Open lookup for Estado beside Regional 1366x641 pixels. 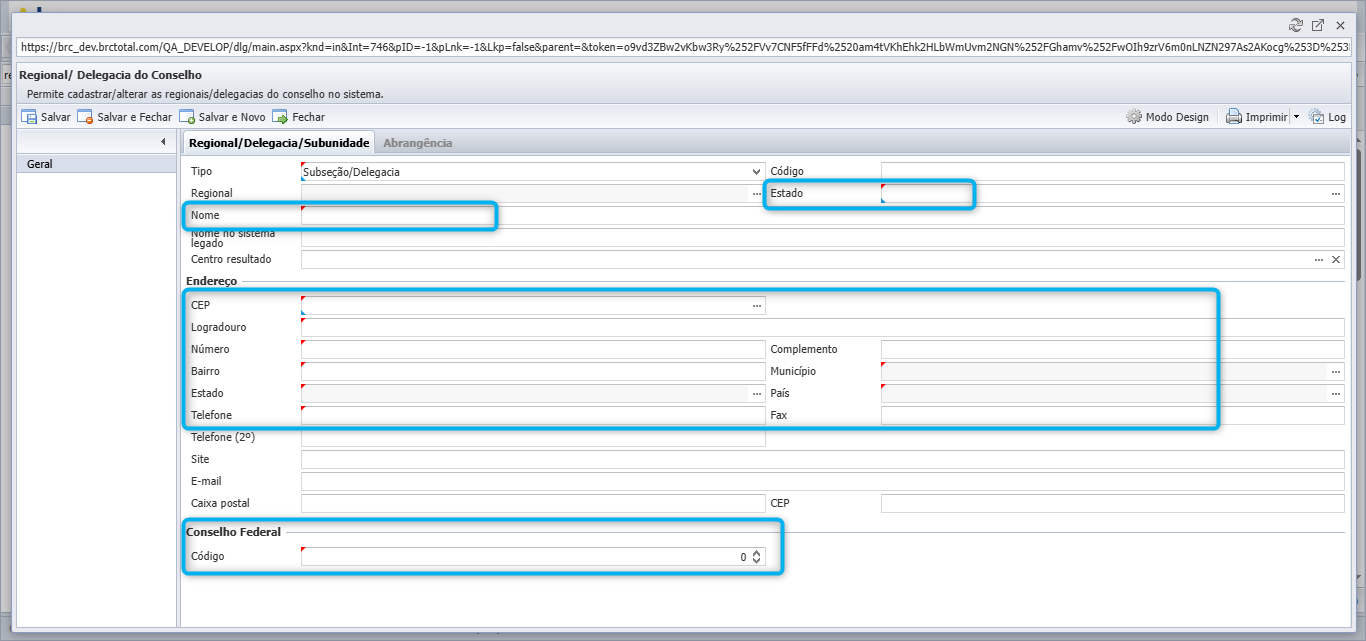coord(1335,193)
